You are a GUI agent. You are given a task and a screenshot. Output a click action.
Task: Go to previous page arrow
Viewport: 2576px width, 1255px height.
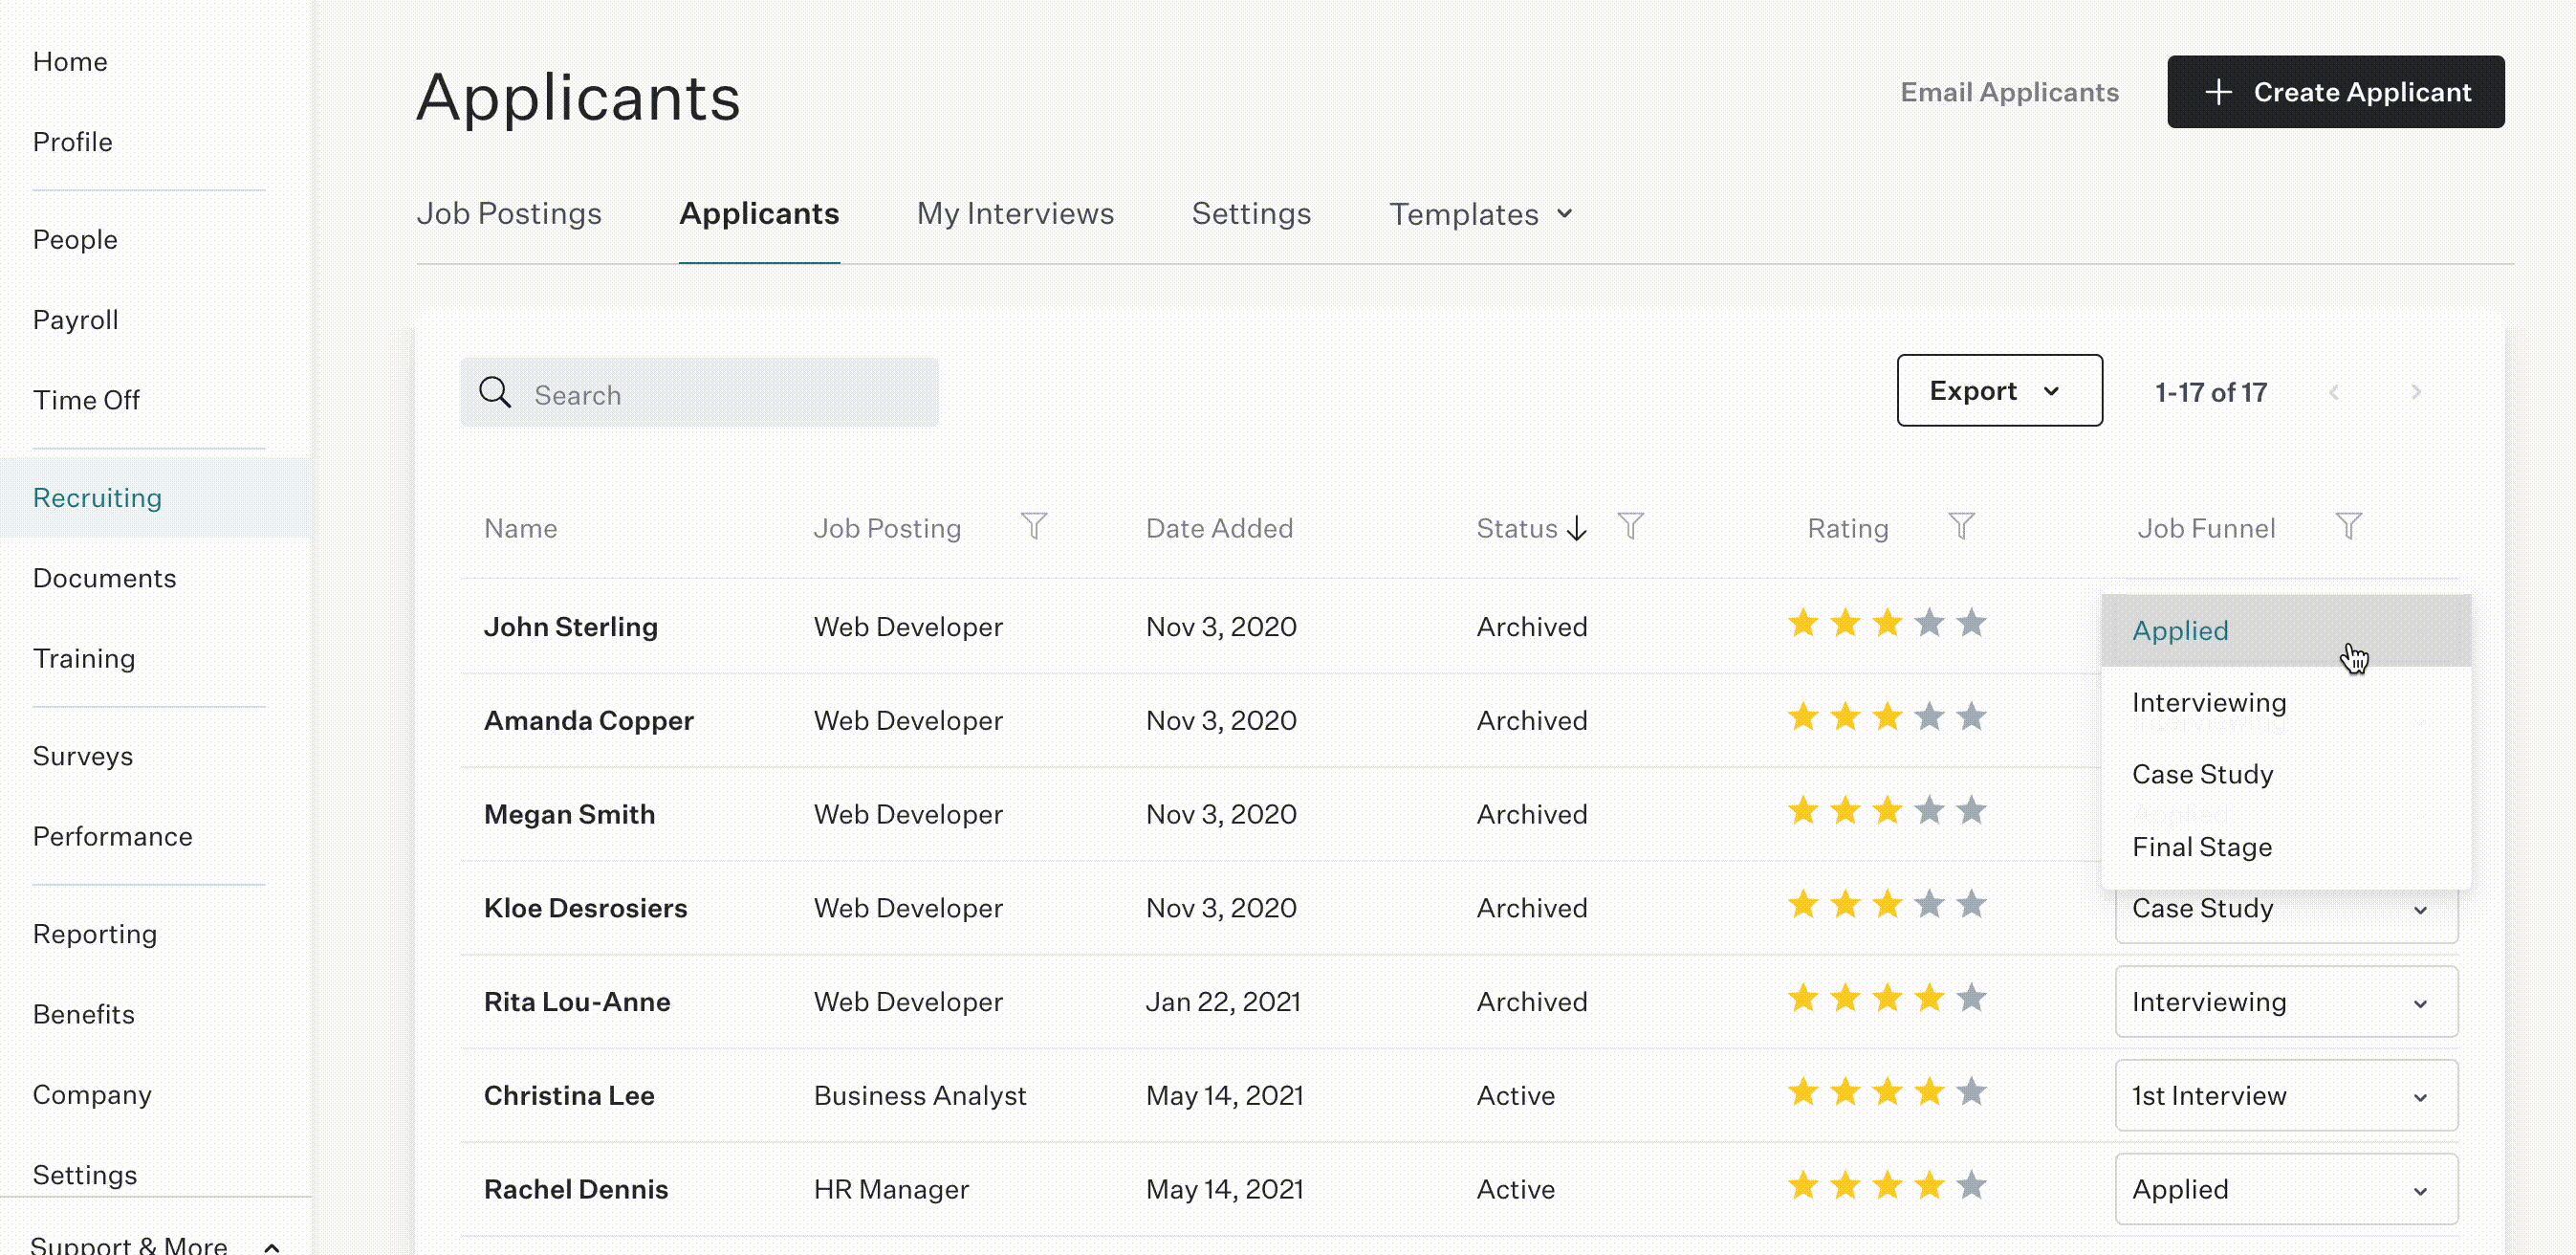coord(2334,392)
